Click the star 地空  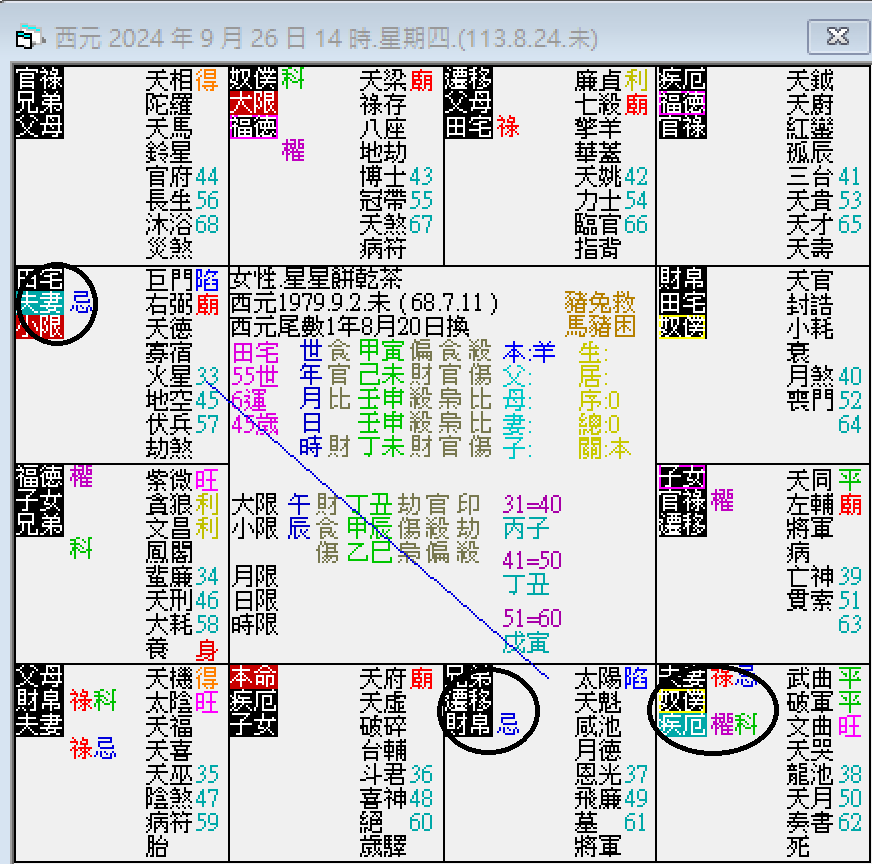[x=169, y=400]
